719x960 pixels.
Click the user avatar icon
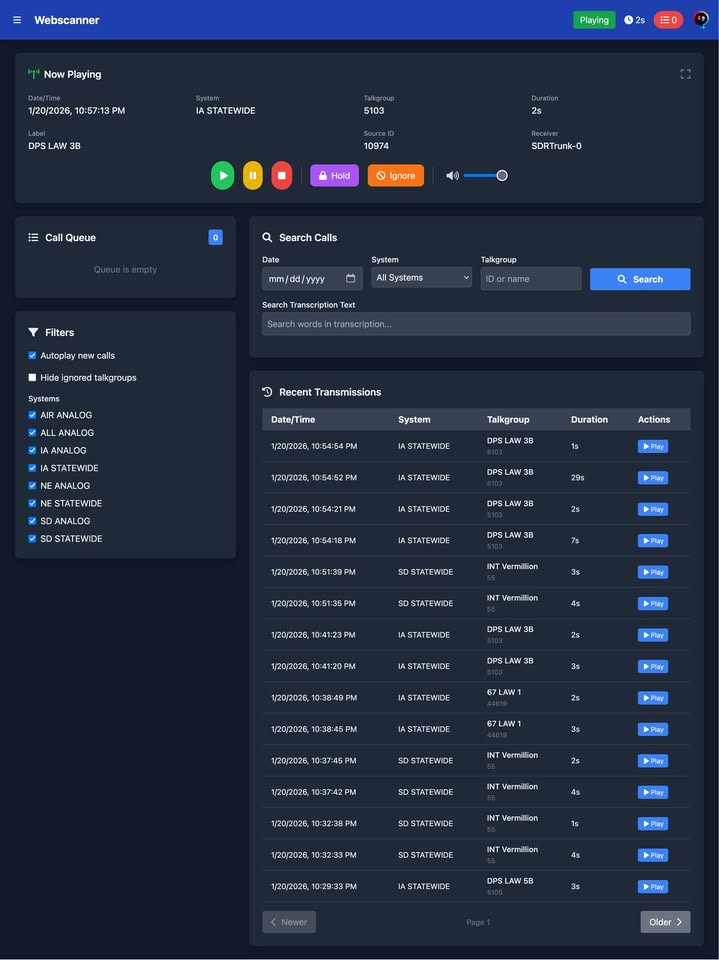pyautogui.click(x=701, y=20)
